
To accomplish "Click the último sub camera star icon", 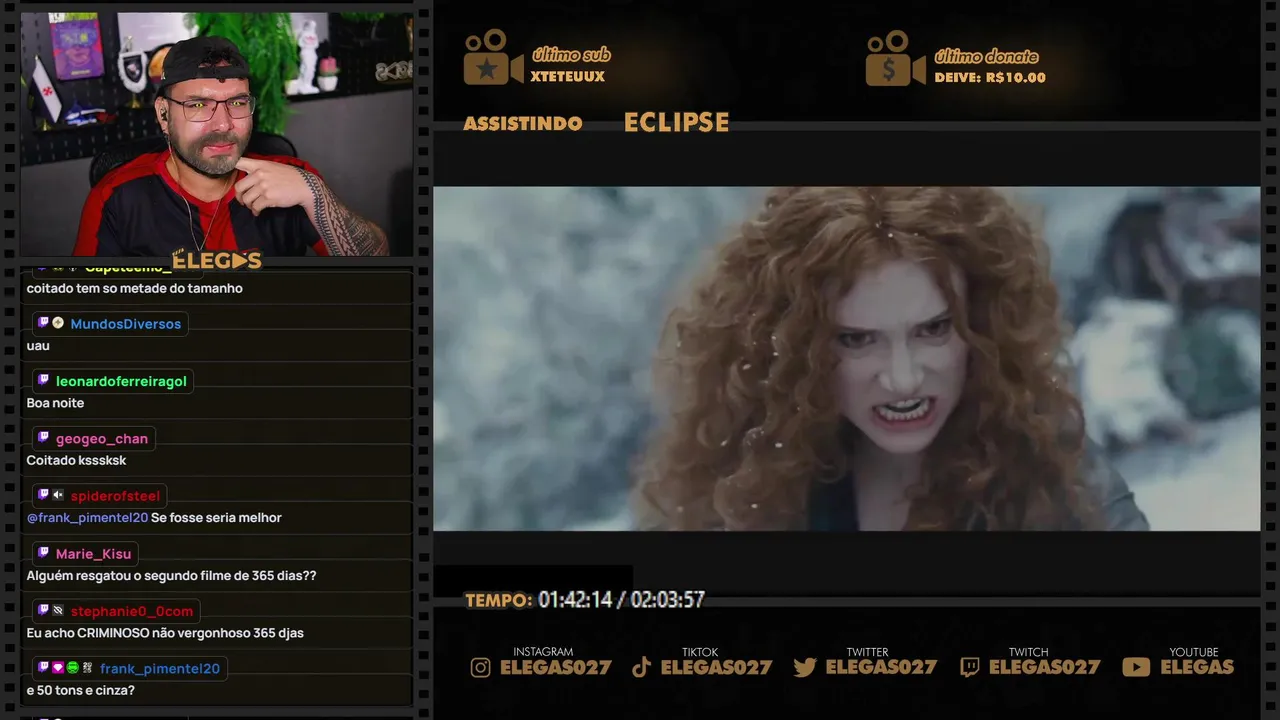I will [x=493, y=58].
